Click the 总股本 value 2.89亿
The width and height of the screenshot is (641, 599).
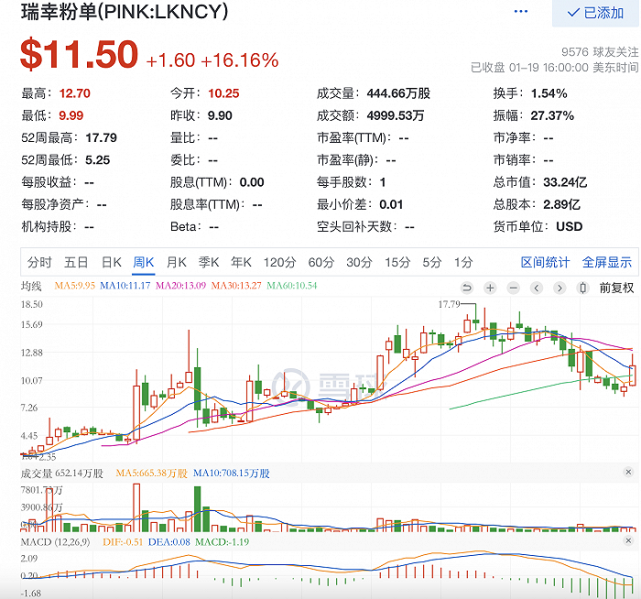(562, 204)
